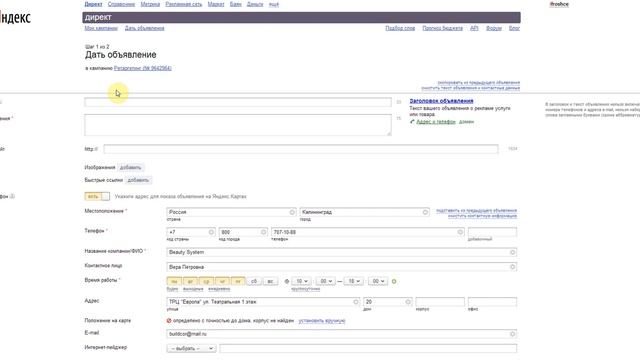This screenshot has height=360, width=640.
Task: Open the Блог link
Action: point(514,28)
